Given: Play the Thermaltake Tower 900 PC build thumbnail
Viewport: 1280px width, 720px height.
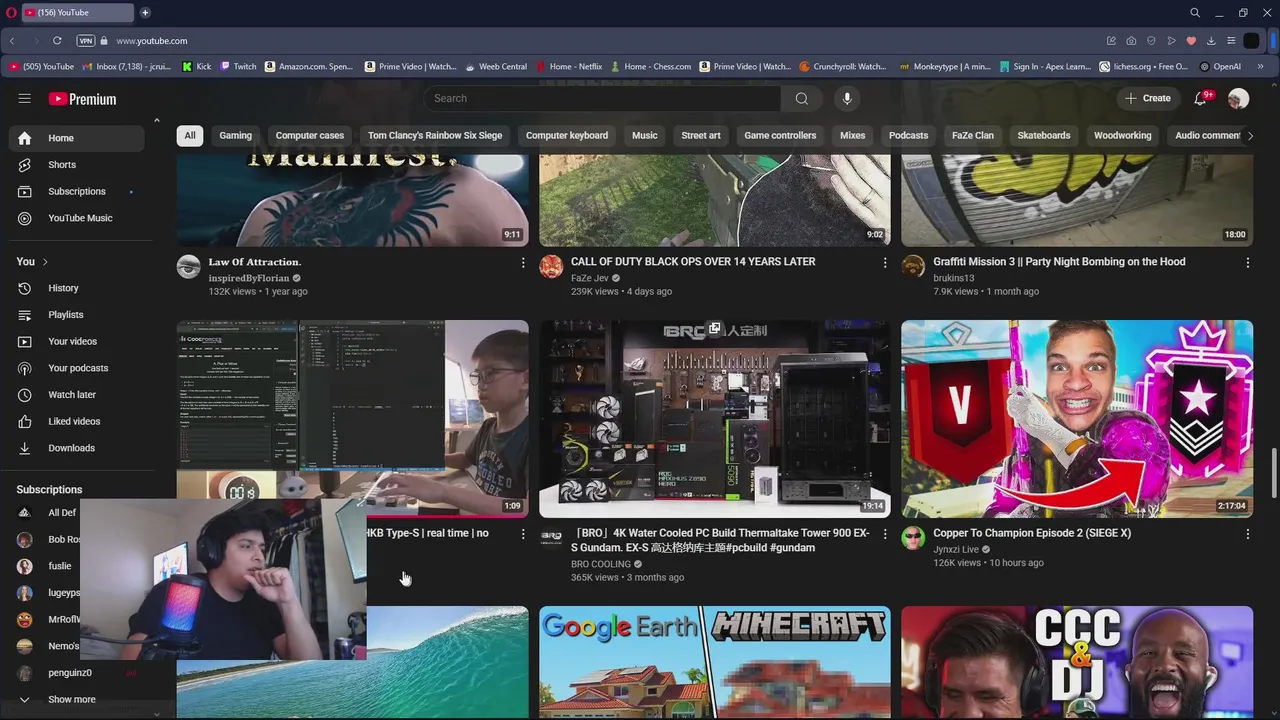Looking at the screenshot, I should click(x=714, y=418).
